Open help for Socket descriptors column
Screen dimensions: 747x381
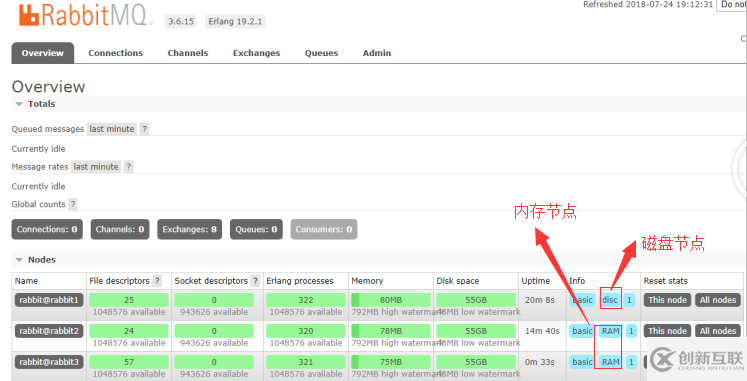pyautogui.click(x=255, y=281)
